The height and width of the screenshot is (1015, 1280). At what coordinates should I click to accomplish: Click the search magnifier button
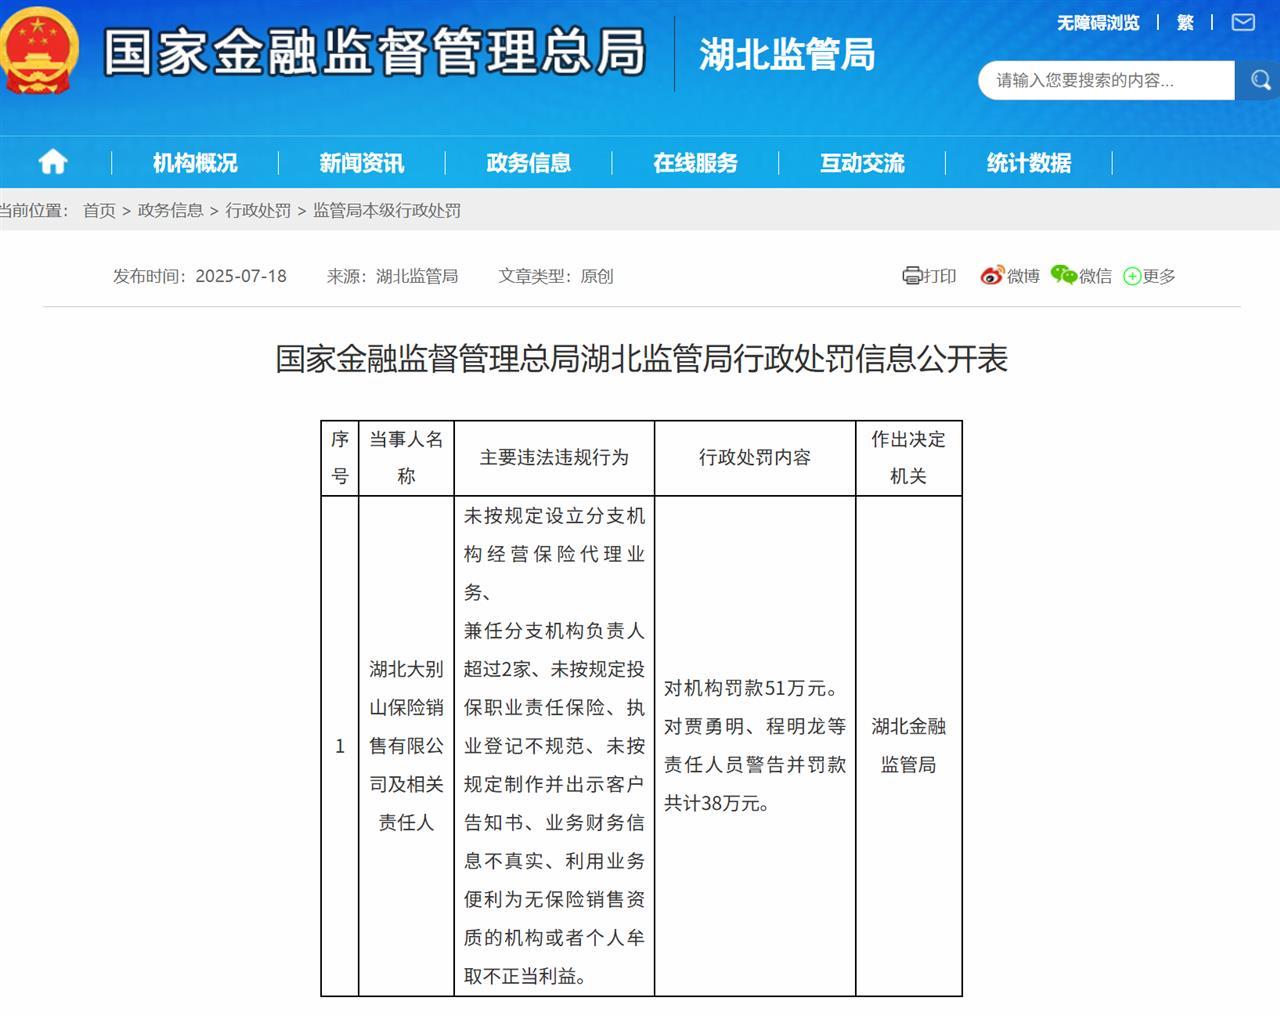click(x=1258, y=80)
